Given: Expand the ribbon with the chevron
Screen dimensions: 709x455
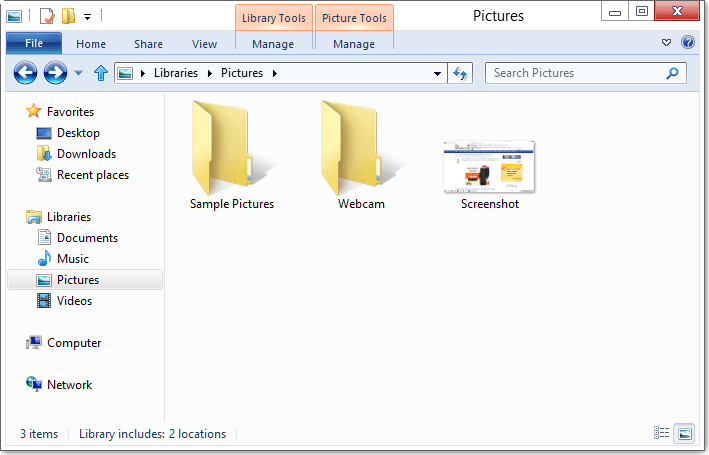Looking at the screenshot, I should click(x=667, y=43).
